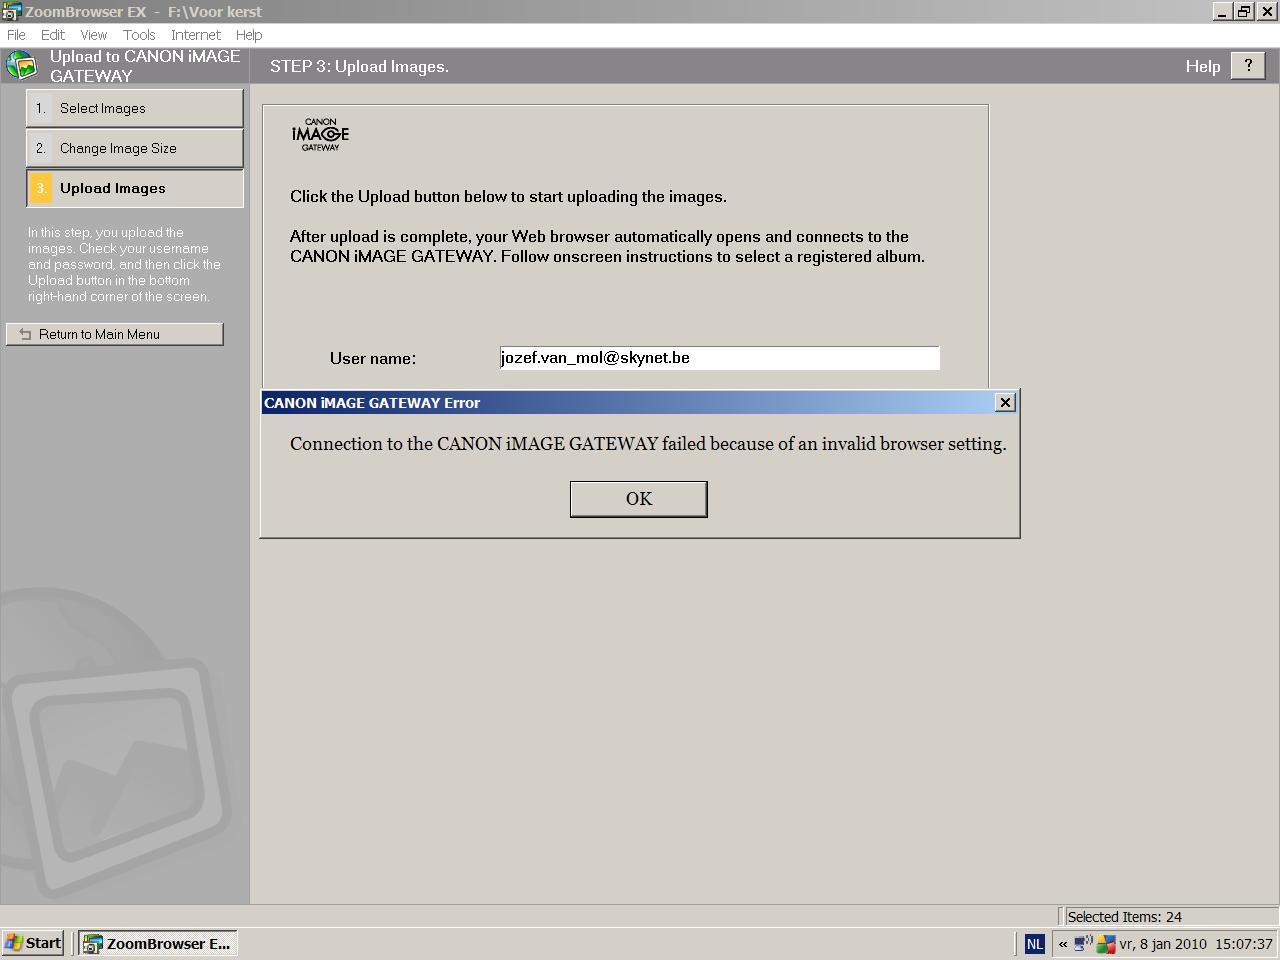Image resolution: width=1280 pixels, height=960 pixels.
Task: Open the Edit menu
Action: 53,34
